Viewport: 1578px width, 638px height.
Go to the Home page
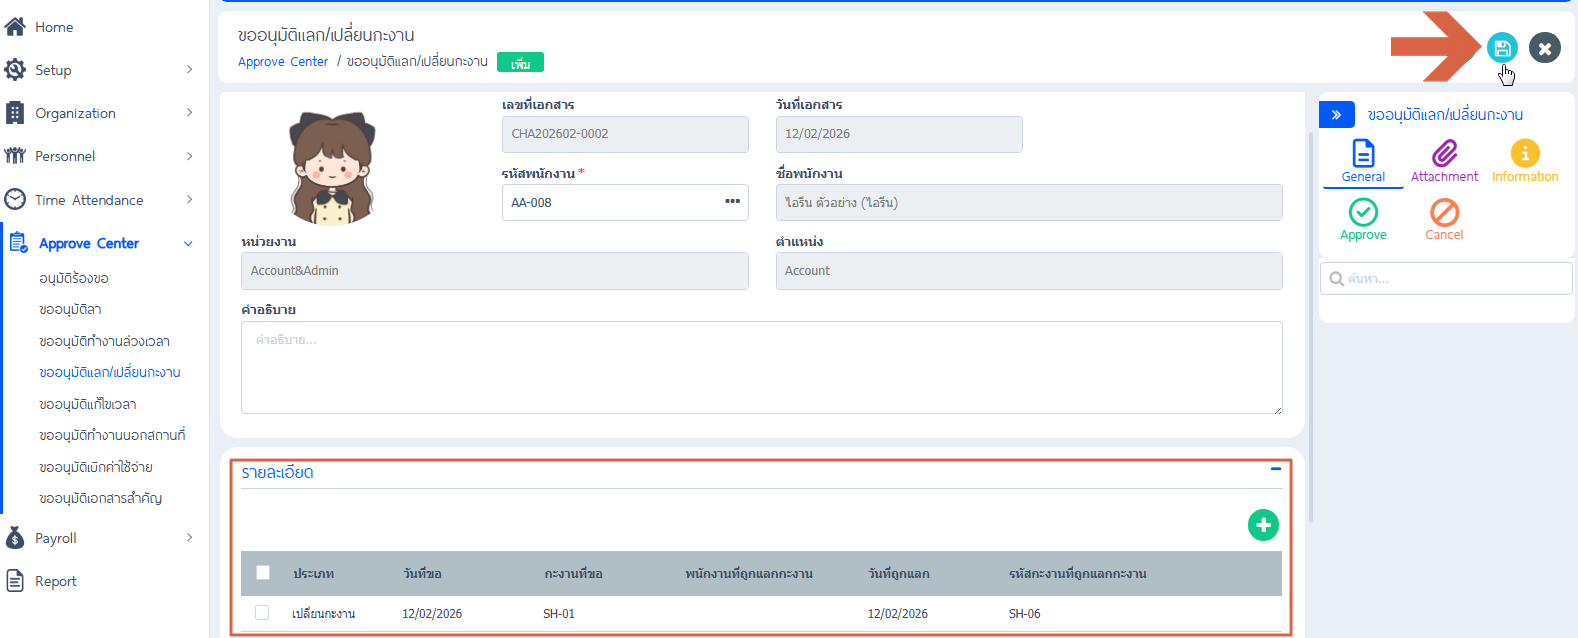coord(54,27)
